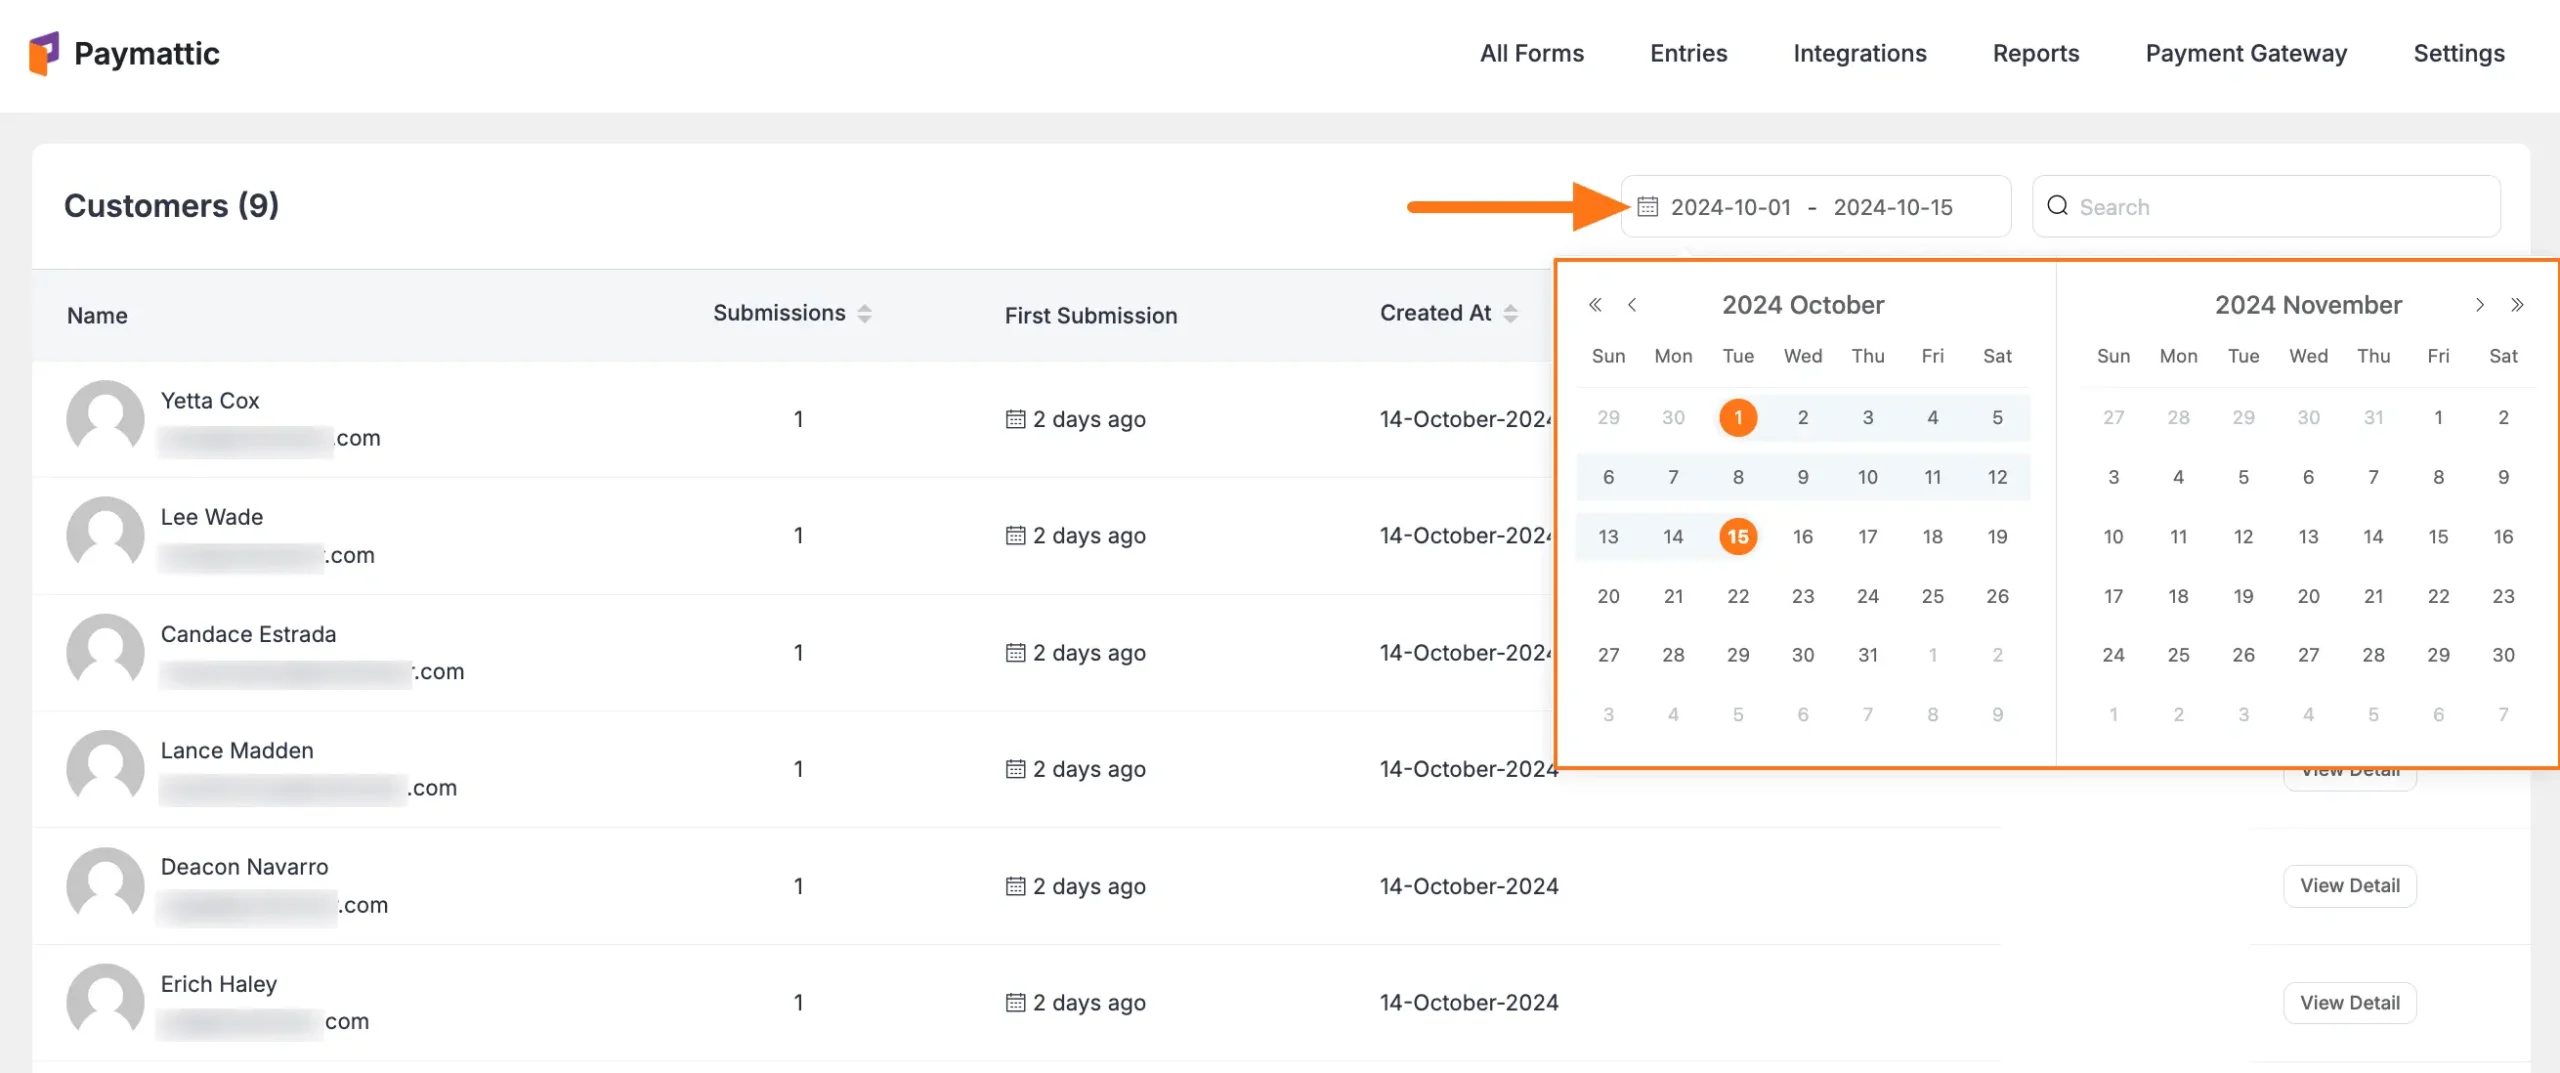Image resolution: width=2560 pixels, height=1073 pixels.
Task: Click the sort arrows on the Created At column
Action: click(1512, 312)
